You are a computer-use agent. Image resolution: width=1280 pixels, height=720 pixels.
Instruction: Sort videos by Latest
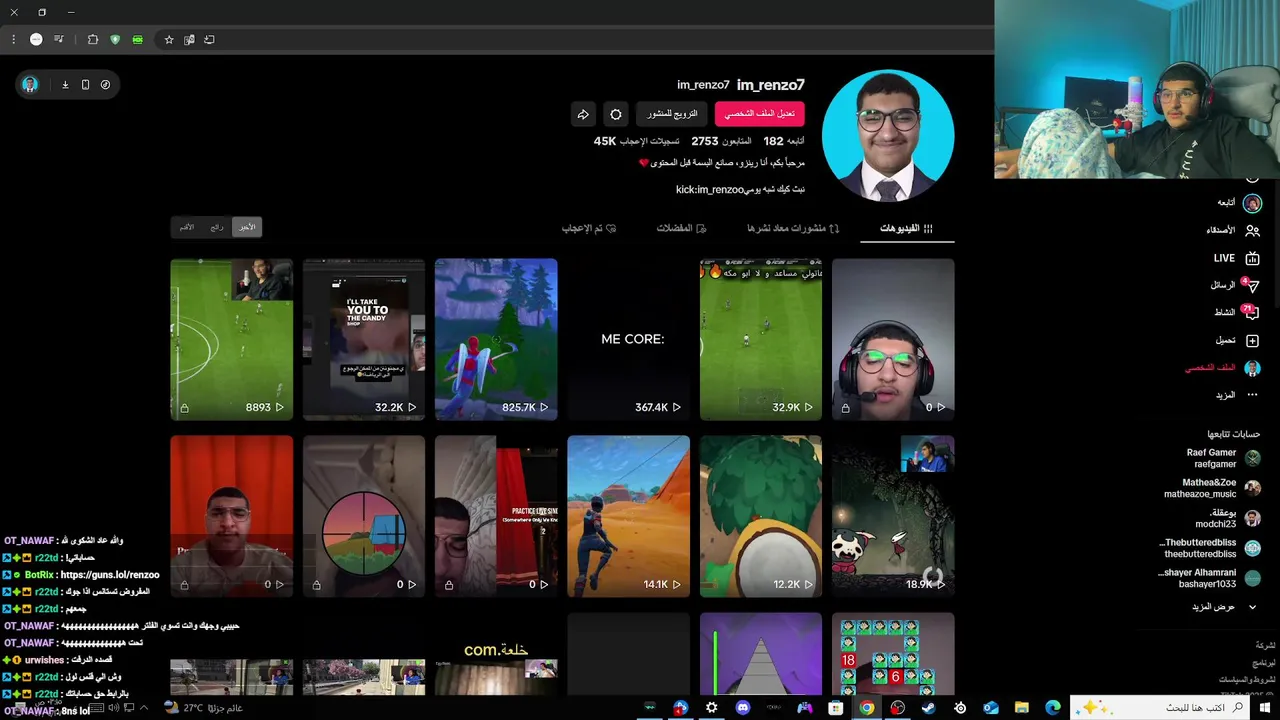point(247,227)
